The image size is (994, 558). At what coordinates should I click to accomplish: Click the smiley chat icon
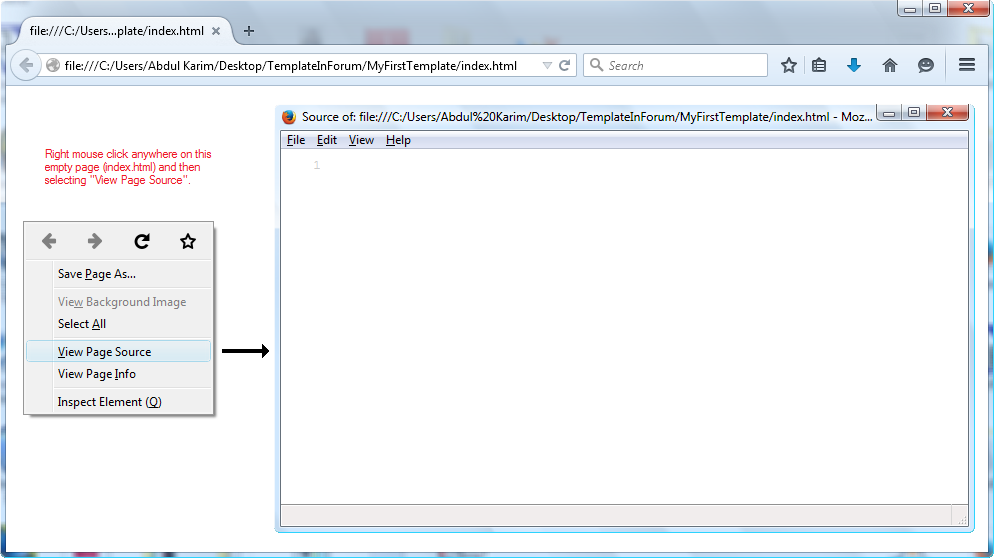tap(926, 65)
